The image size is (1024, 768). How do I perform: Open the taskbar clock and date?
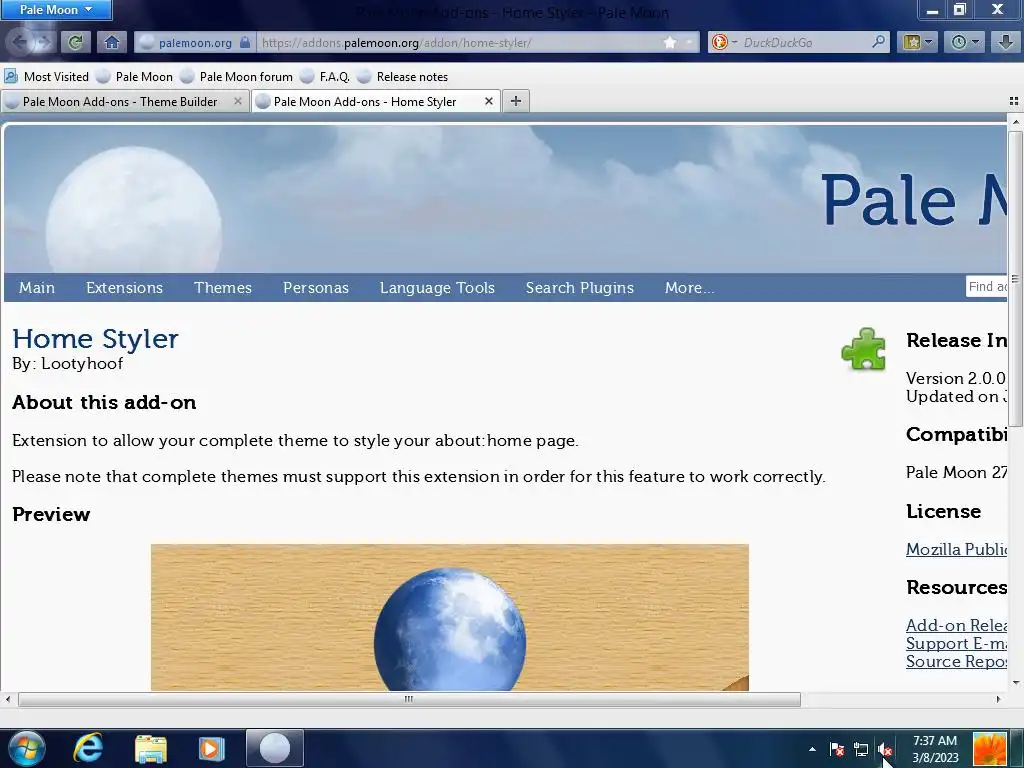935,749
